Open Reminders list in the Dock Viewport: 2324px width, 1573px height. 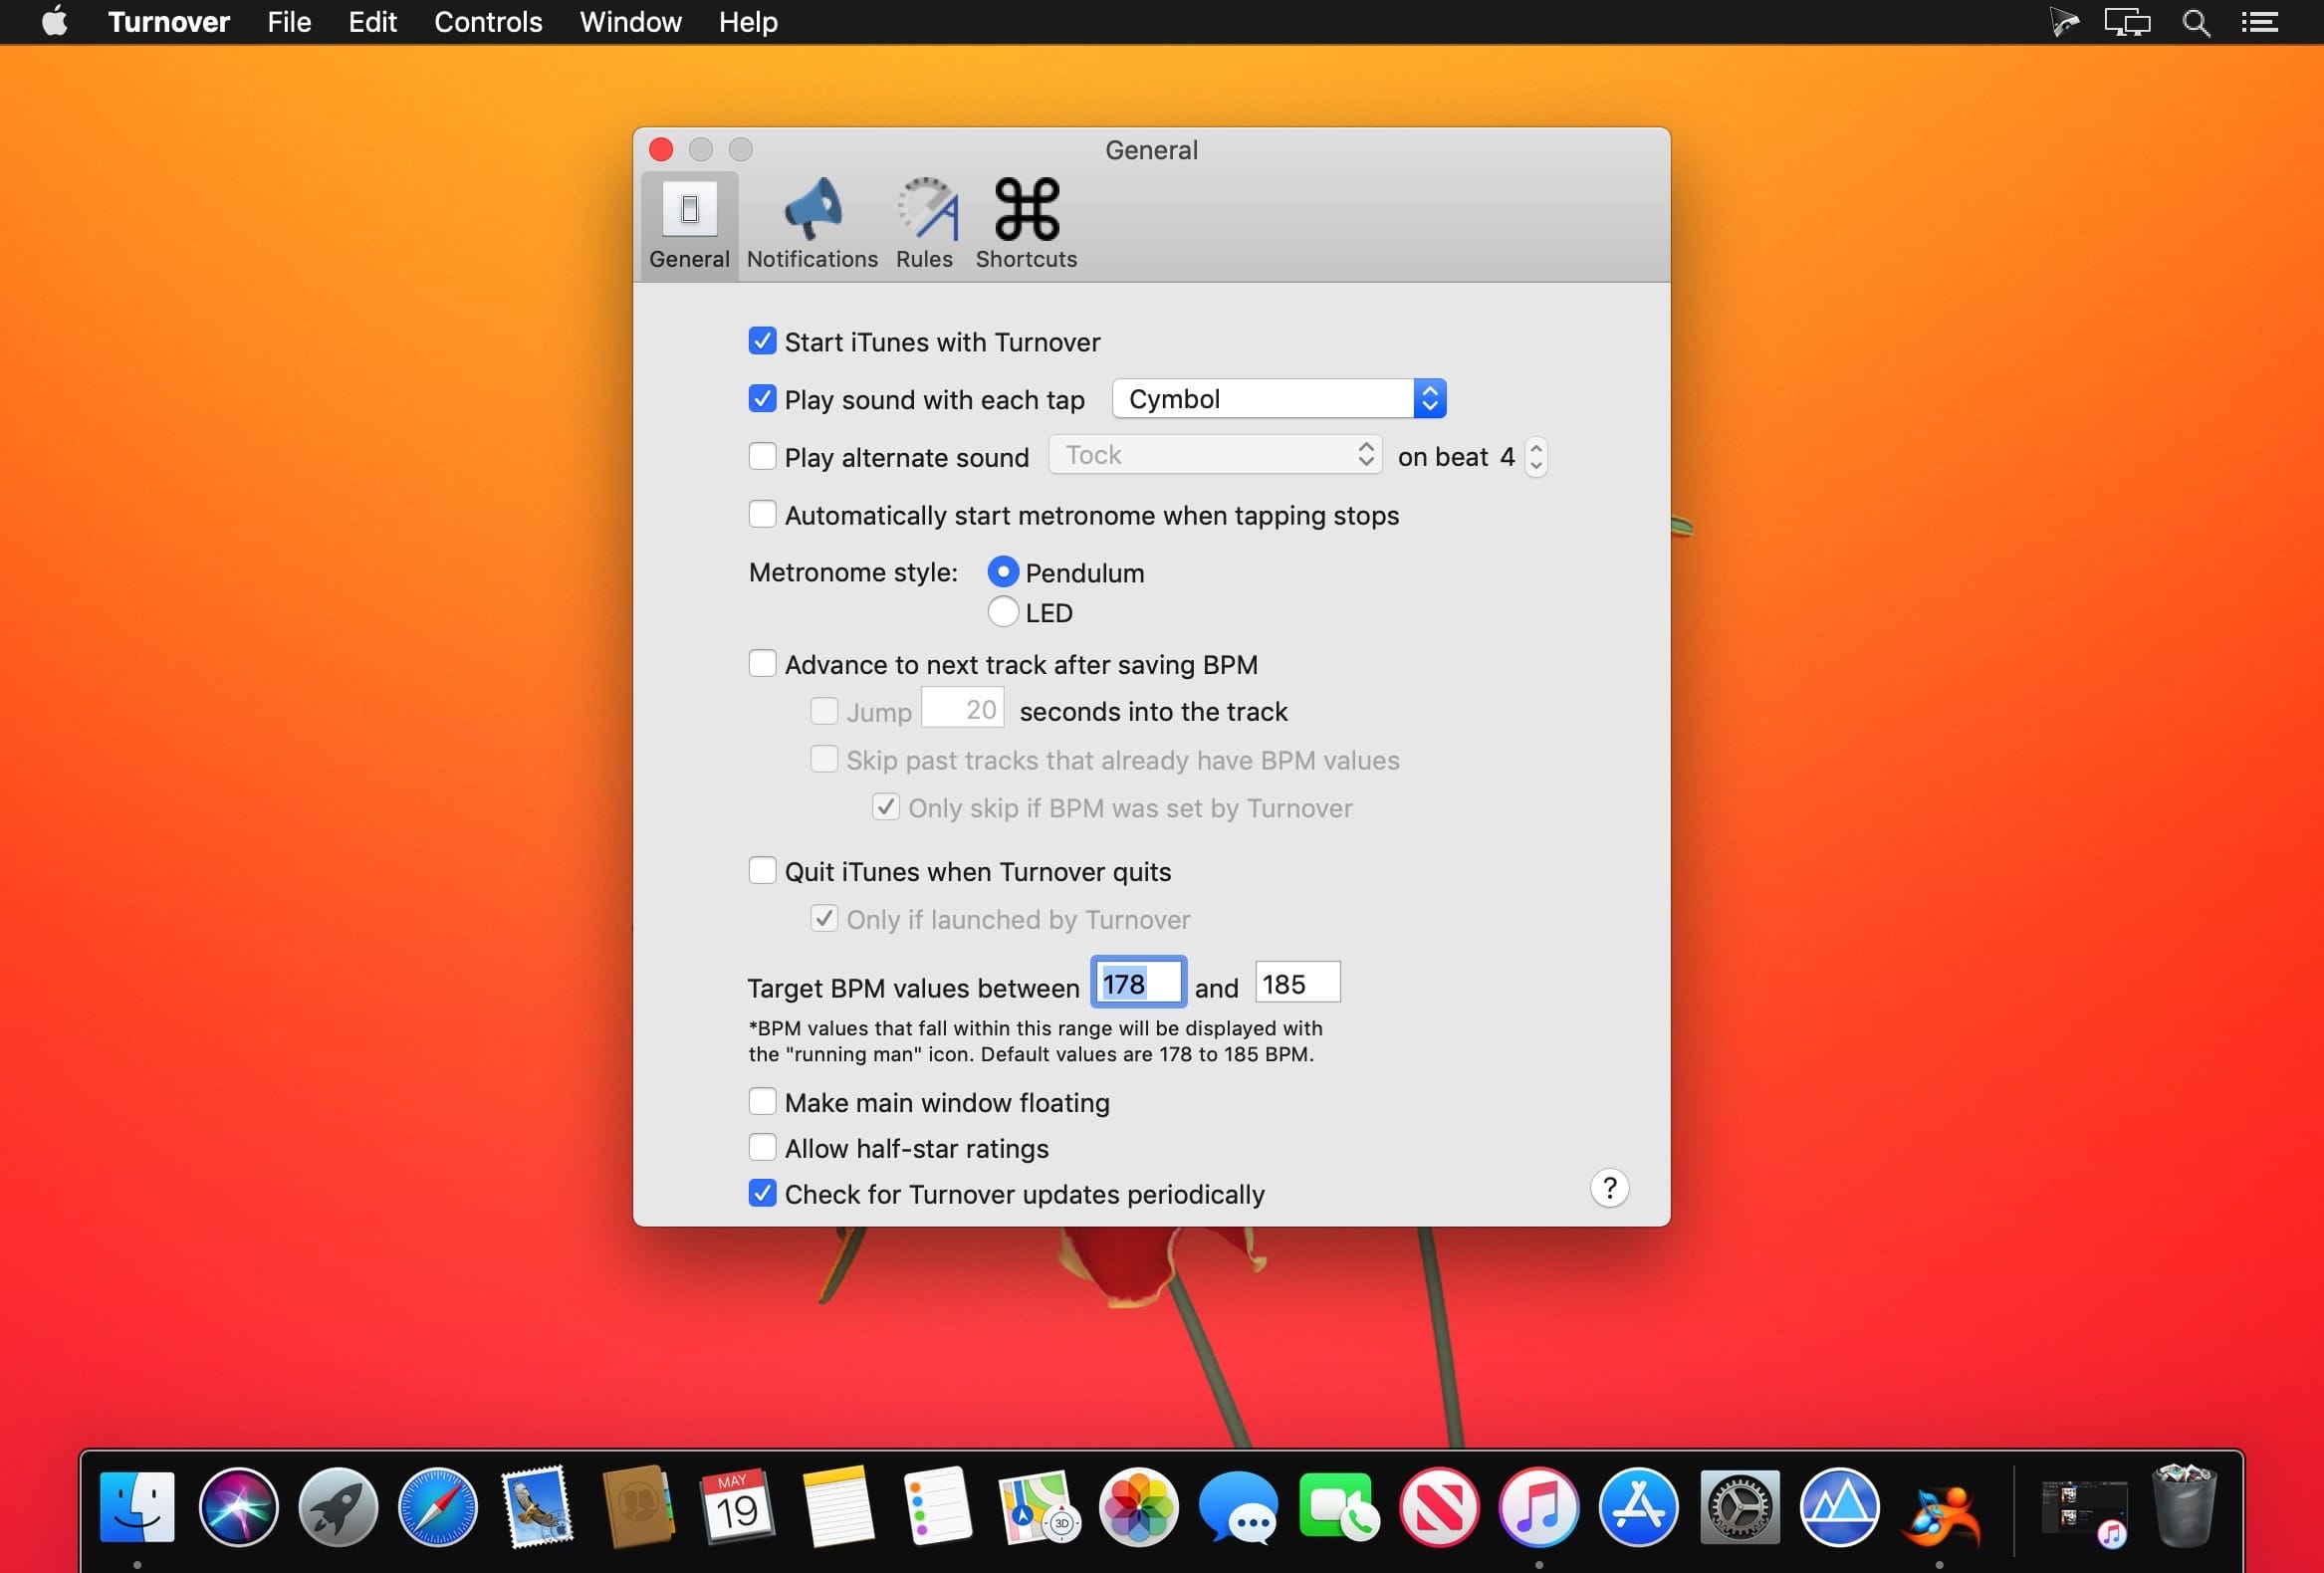(x=938, y=1507)
